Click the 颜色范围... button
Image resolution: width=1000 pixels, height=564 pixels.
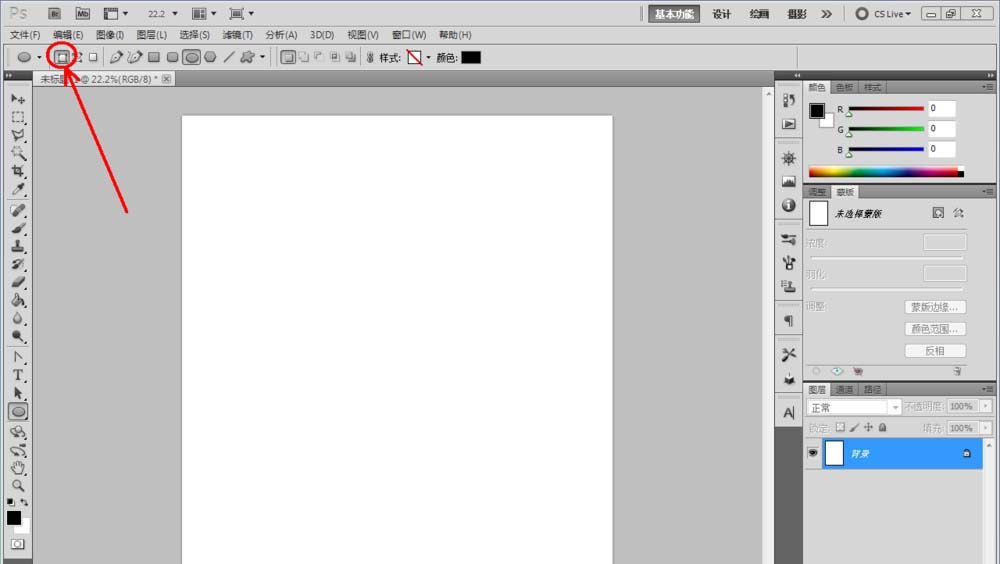(935, 329)
